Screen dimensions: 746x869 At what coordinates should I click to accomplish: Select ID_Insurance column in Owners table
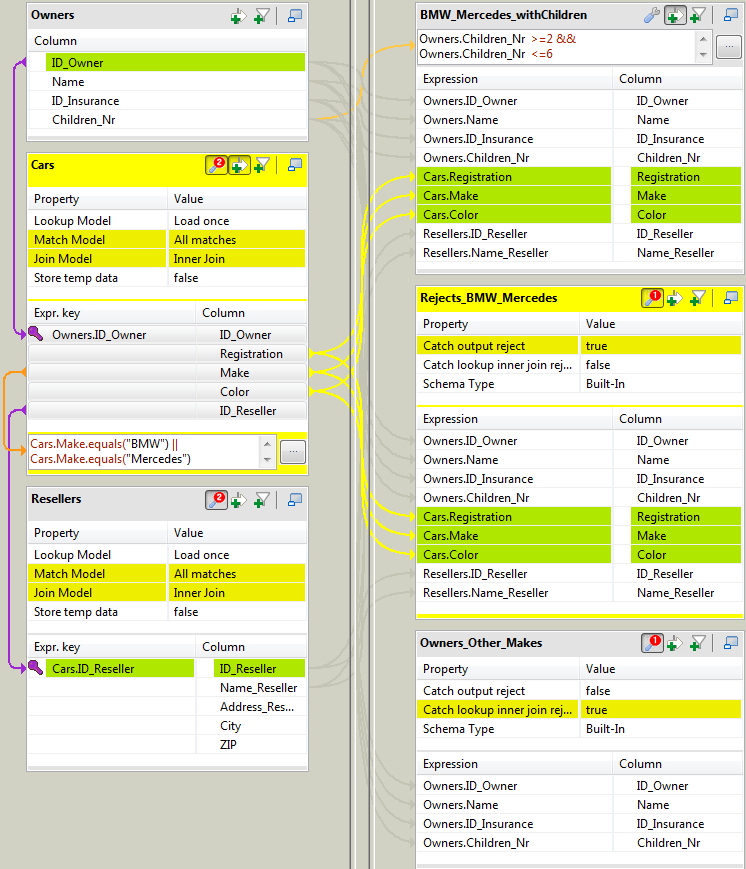point(175,101)
